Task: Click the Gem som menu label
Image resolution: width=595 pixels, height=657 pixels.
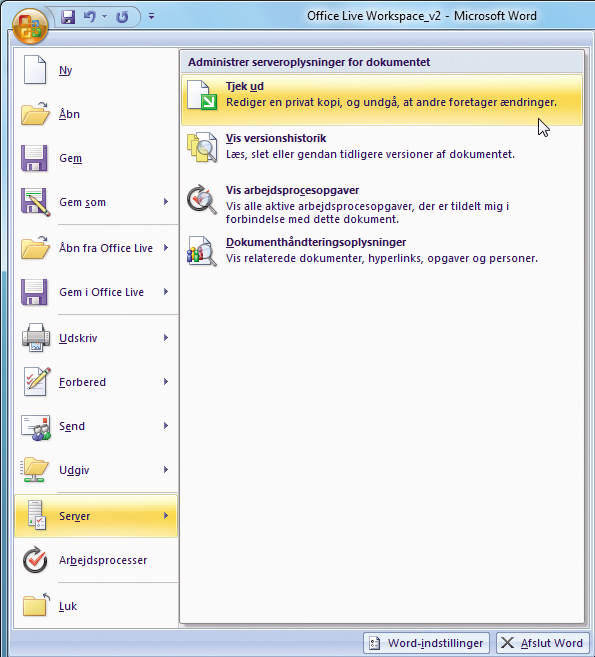Action: tap(83, 202)
